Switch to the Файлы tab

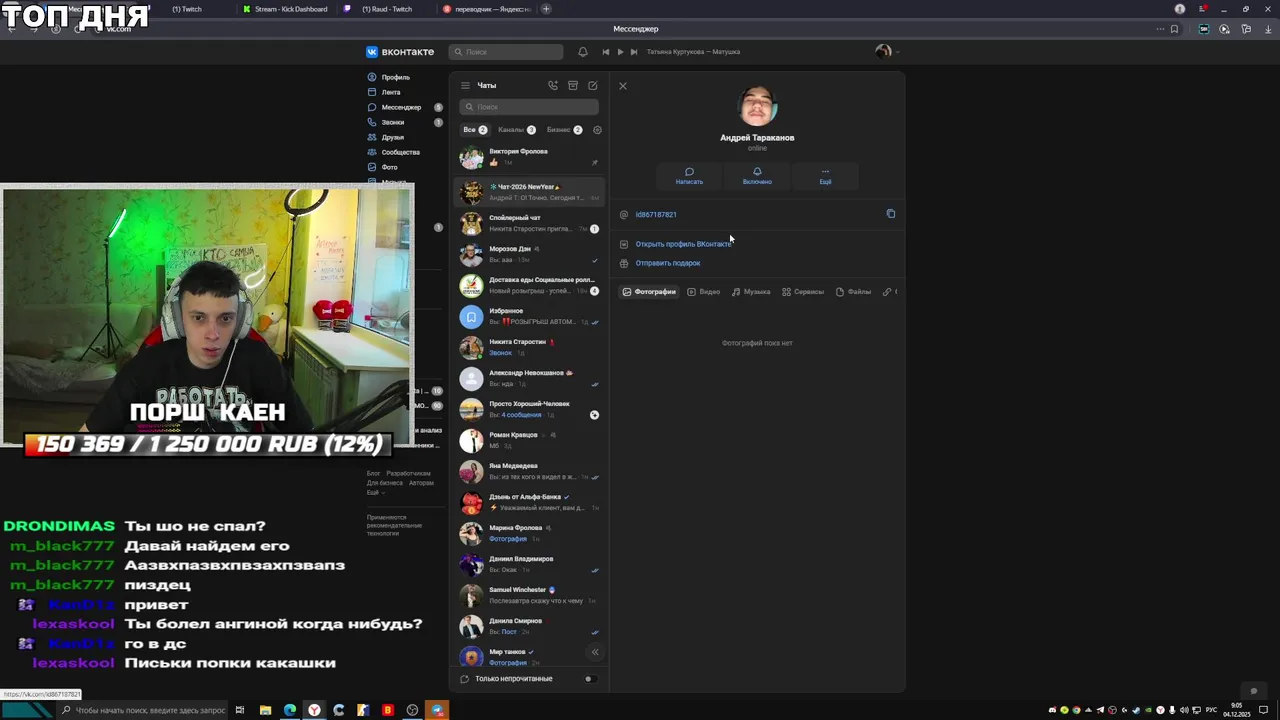tap(854, 292)
